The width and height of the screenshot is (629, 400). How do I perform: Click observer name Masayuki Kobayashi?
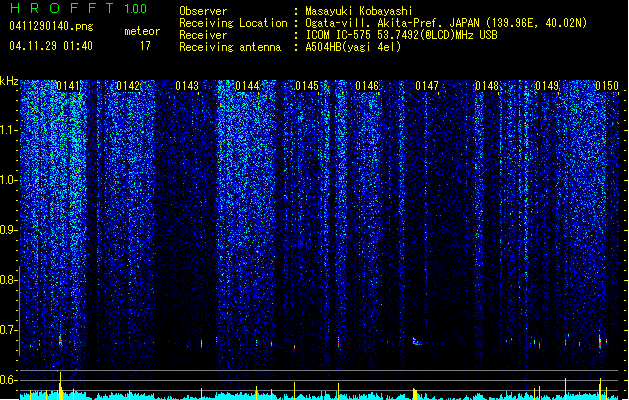point(359,11)
